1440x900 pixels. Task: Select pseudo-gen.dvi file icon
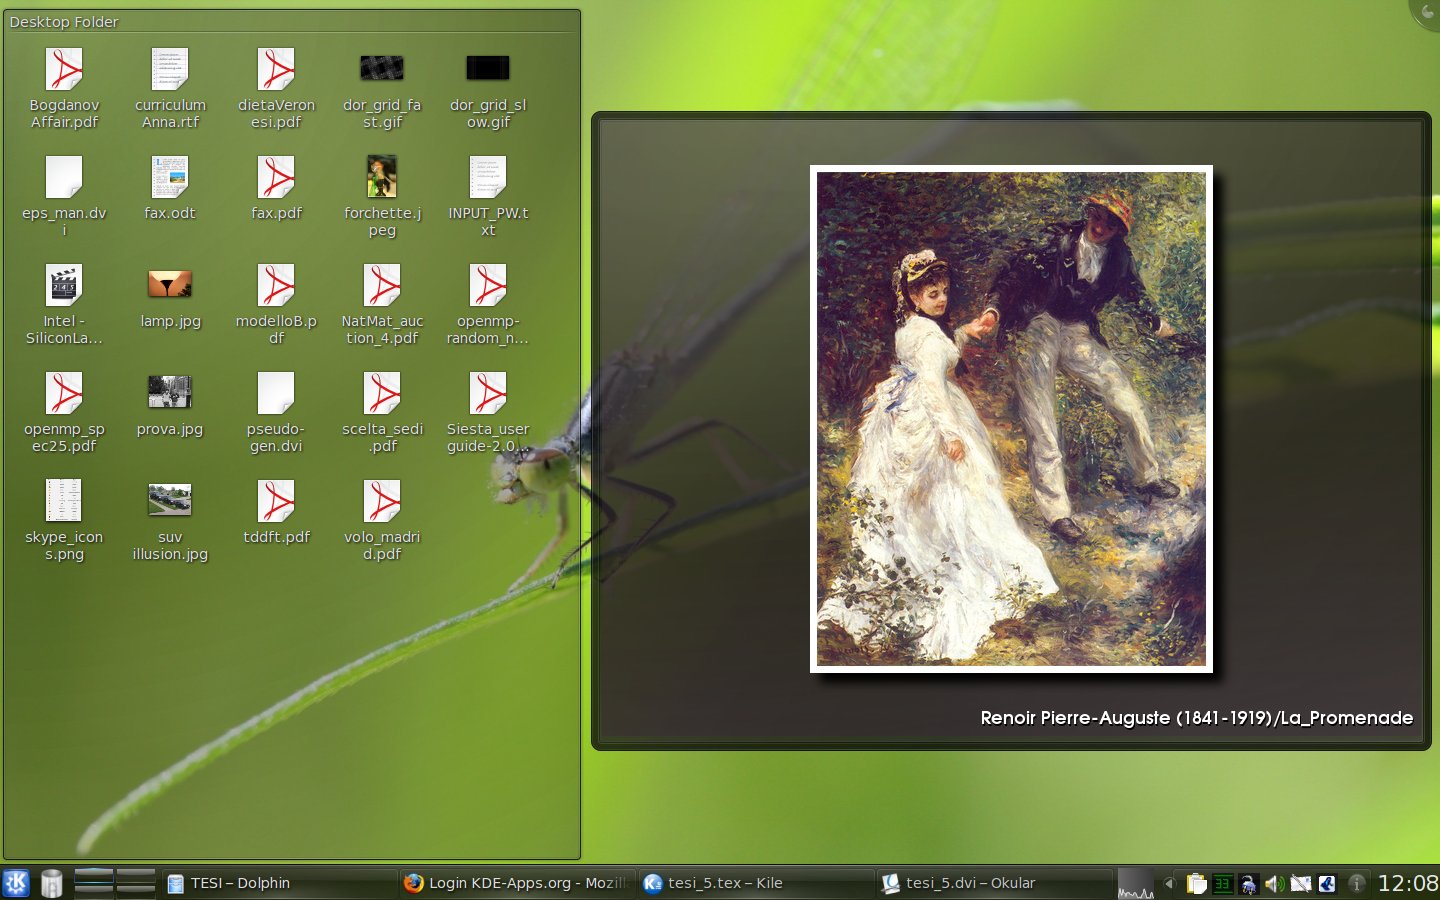pos(276,393)
